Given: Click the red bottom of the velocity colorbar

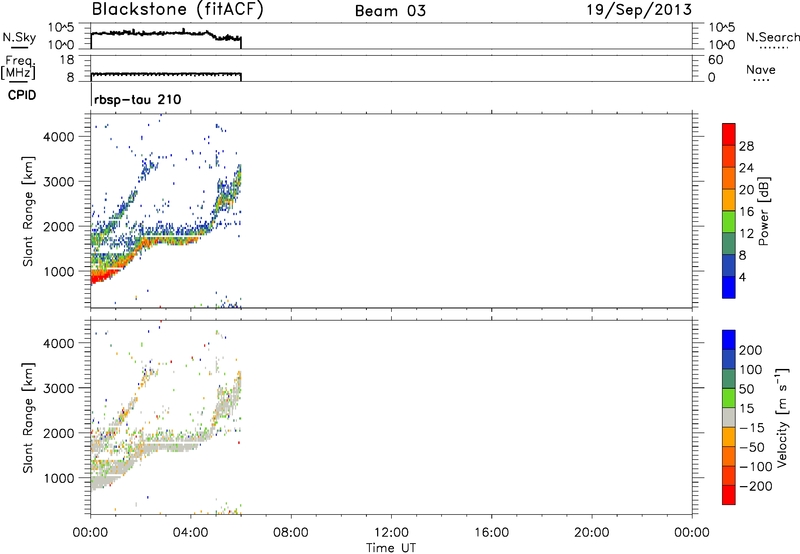Looking at the screenshot, I should point(729,495).
